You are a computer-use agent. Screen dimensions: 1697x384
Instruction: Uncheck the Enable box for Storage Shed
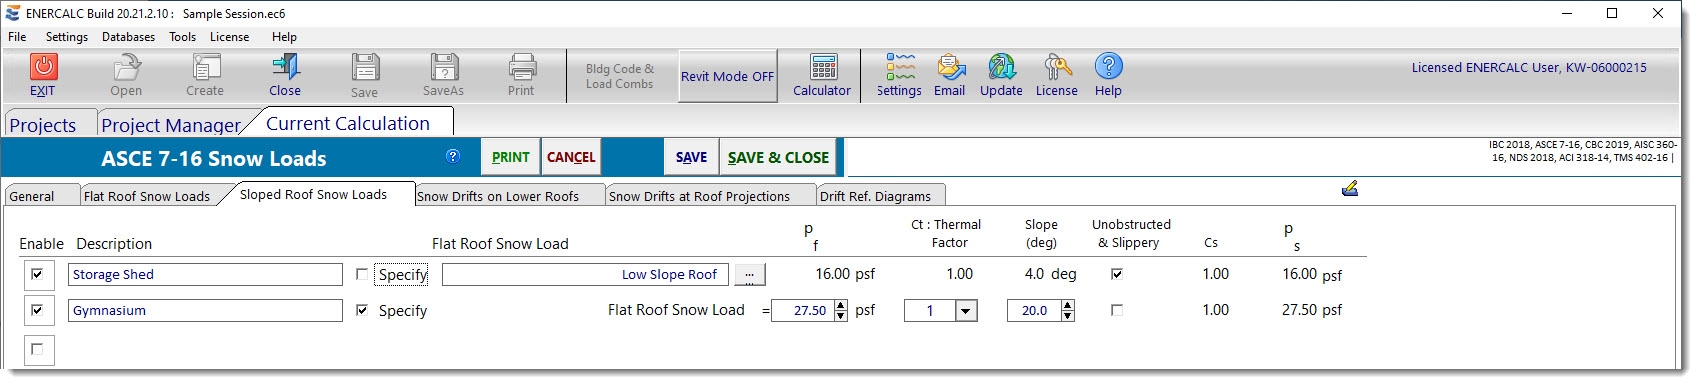click(37, 274)
